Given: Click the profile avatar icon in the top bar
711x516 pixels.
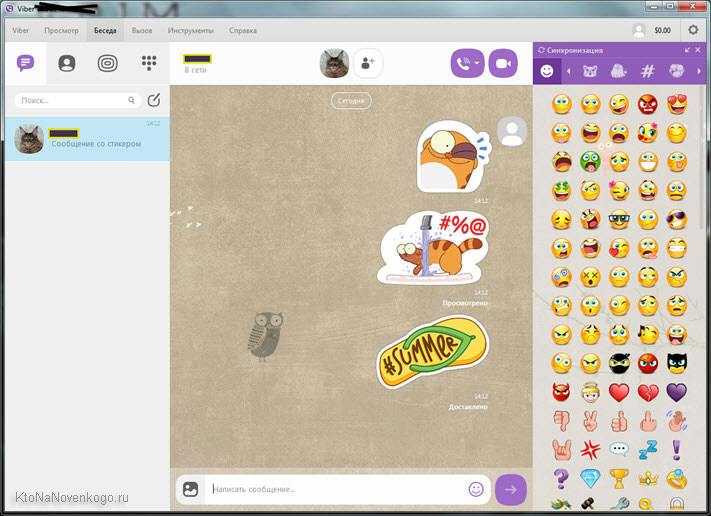Looking at the screenshot, I should click(638, 30).
